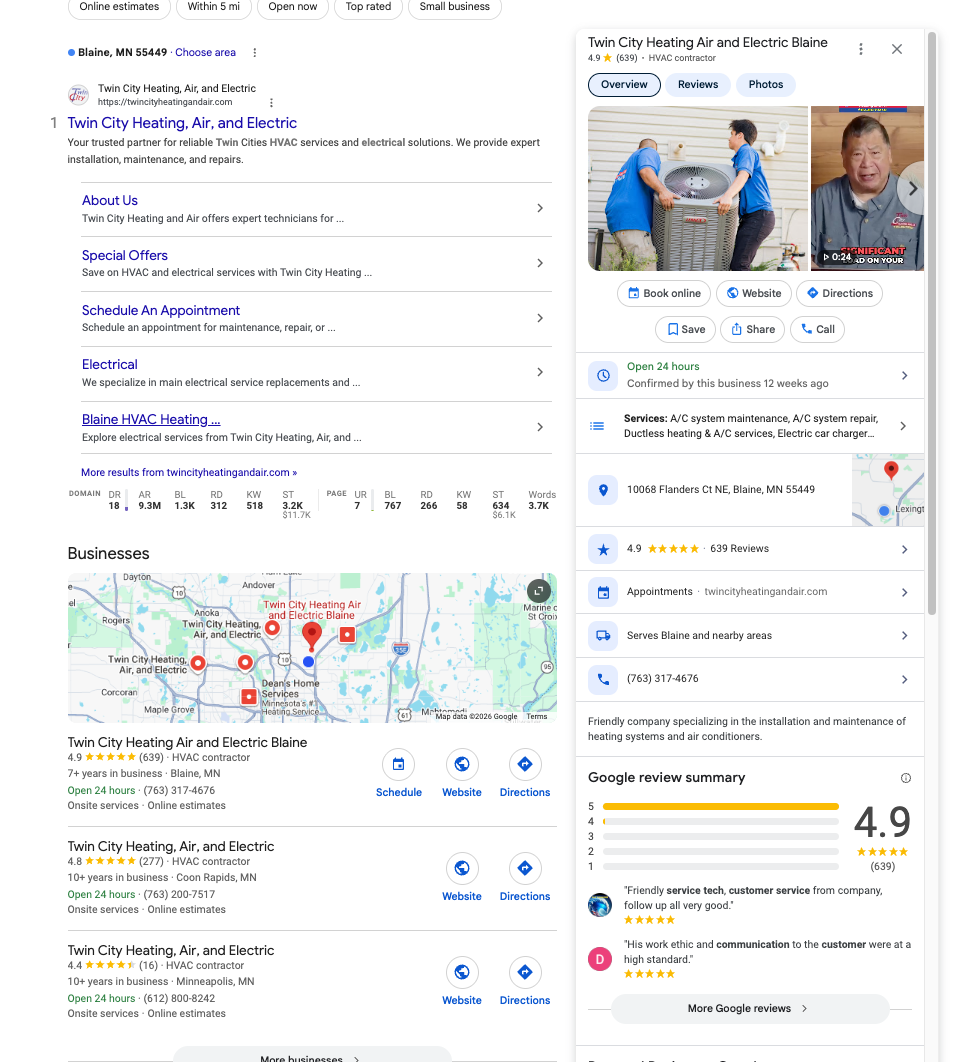965x1062 pixels.
Task: Open the Special Offers sitelink
Action: point(125,255)
